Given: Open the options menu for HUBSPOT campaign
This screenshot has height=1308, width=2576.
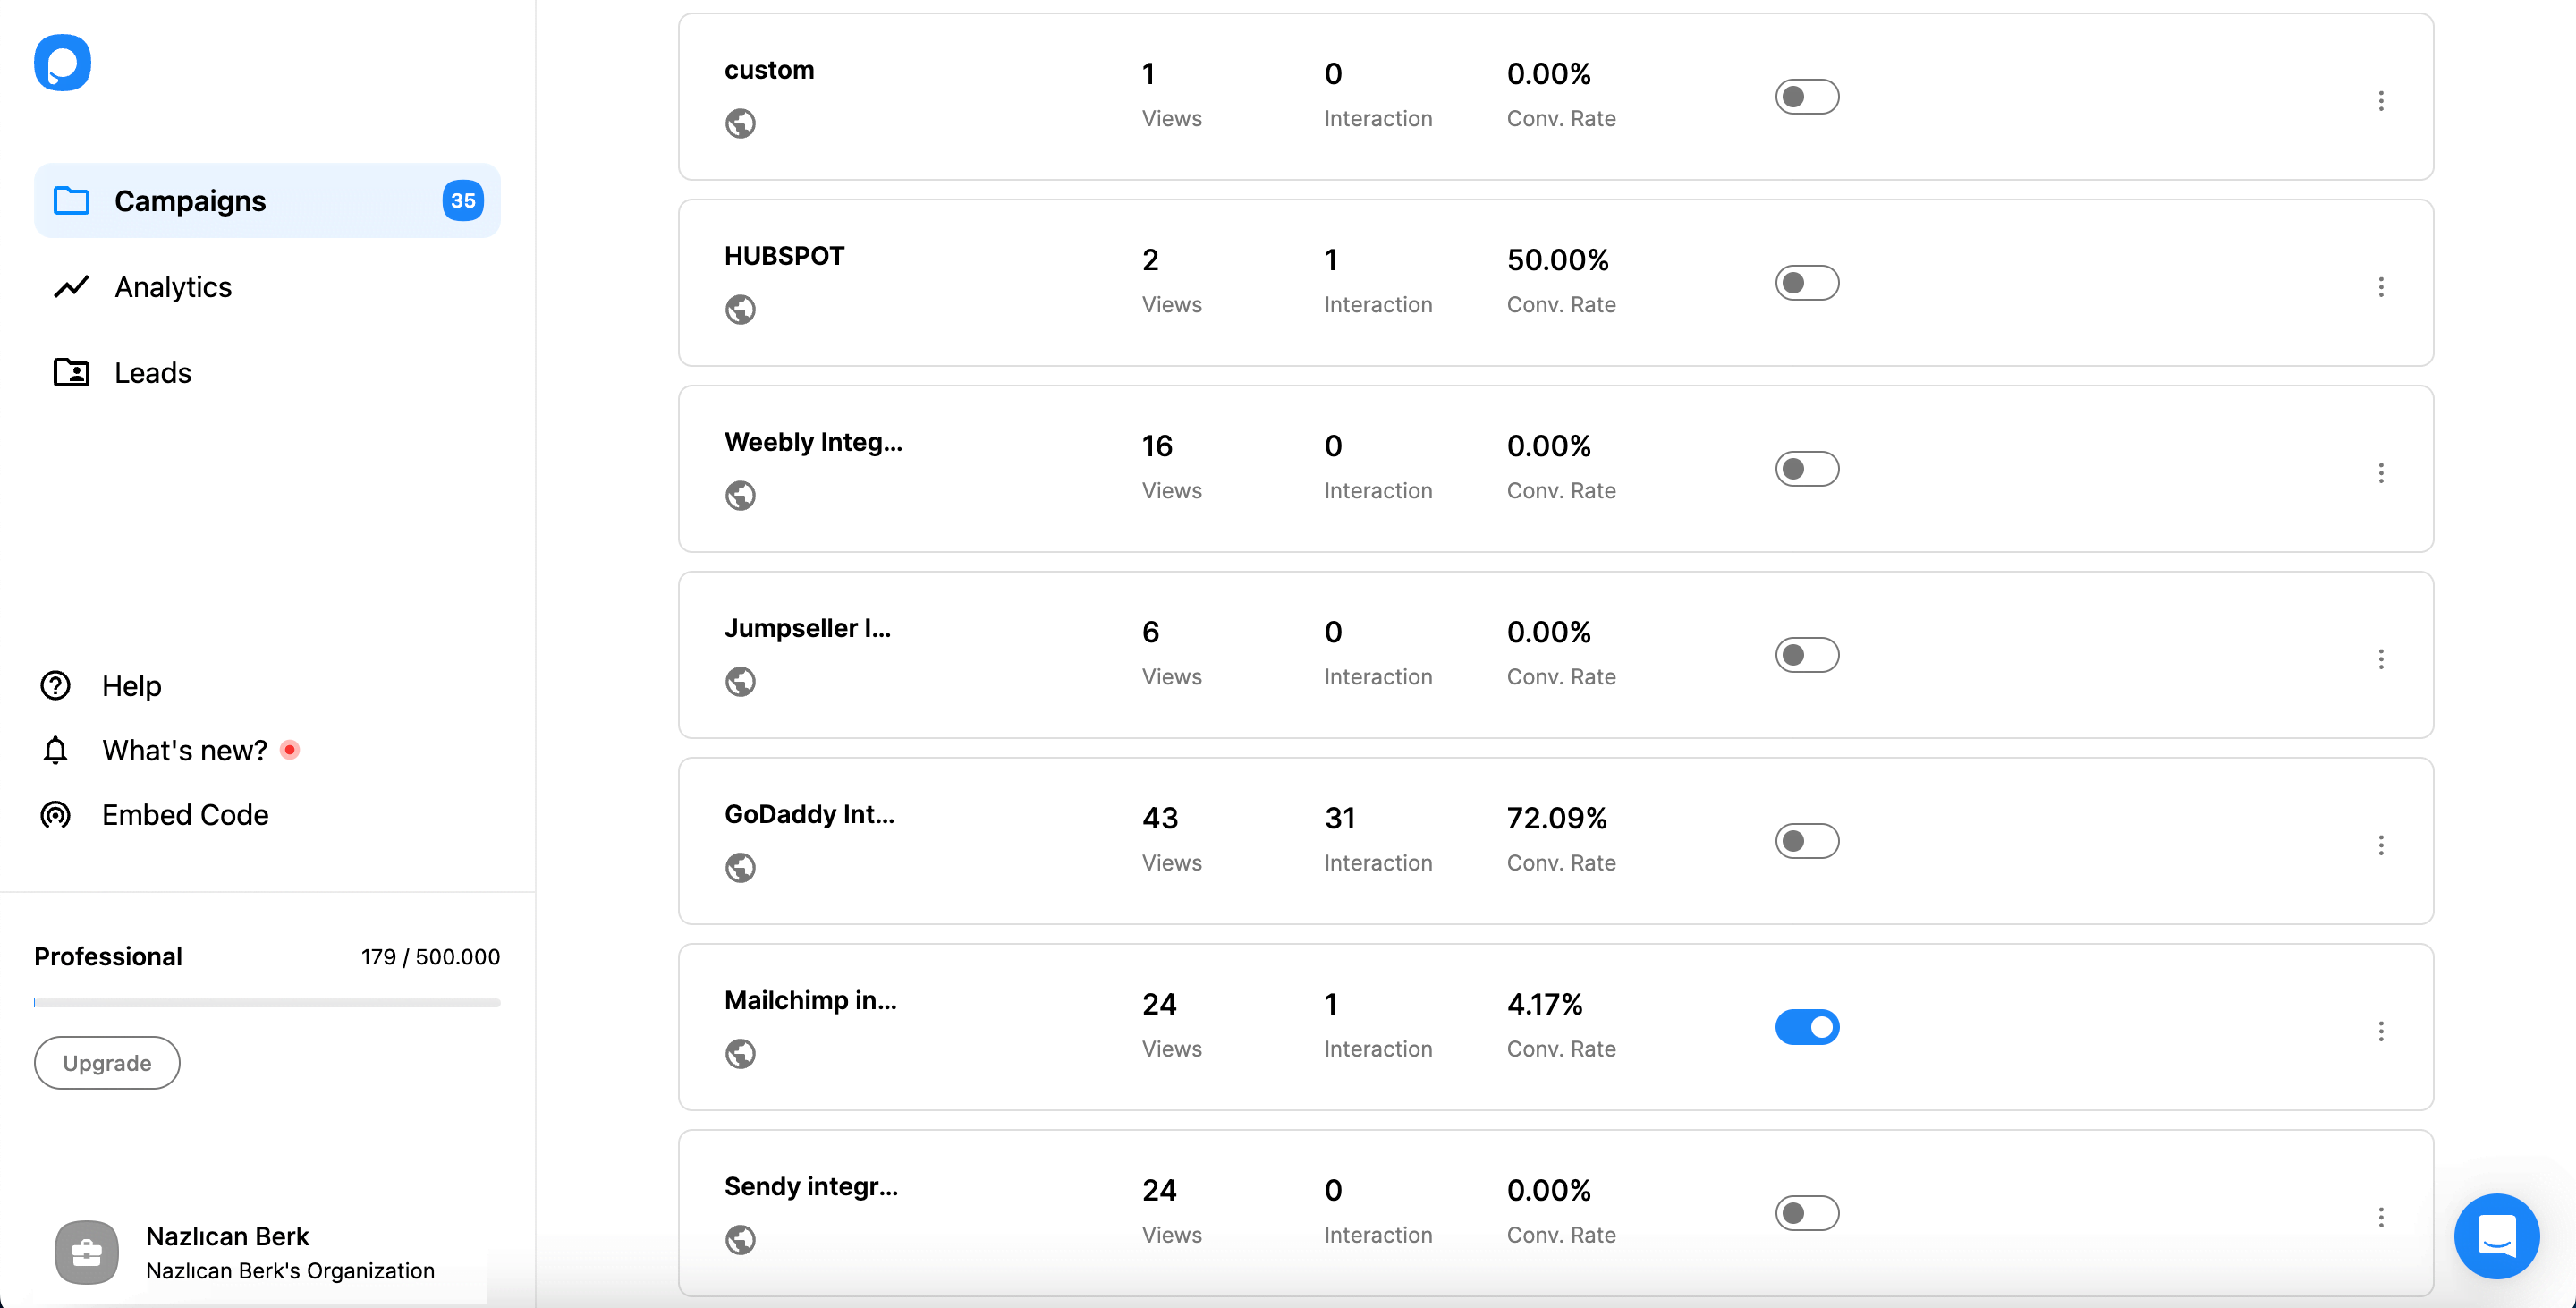Looking at the screenshot, I should (2382, 287).
